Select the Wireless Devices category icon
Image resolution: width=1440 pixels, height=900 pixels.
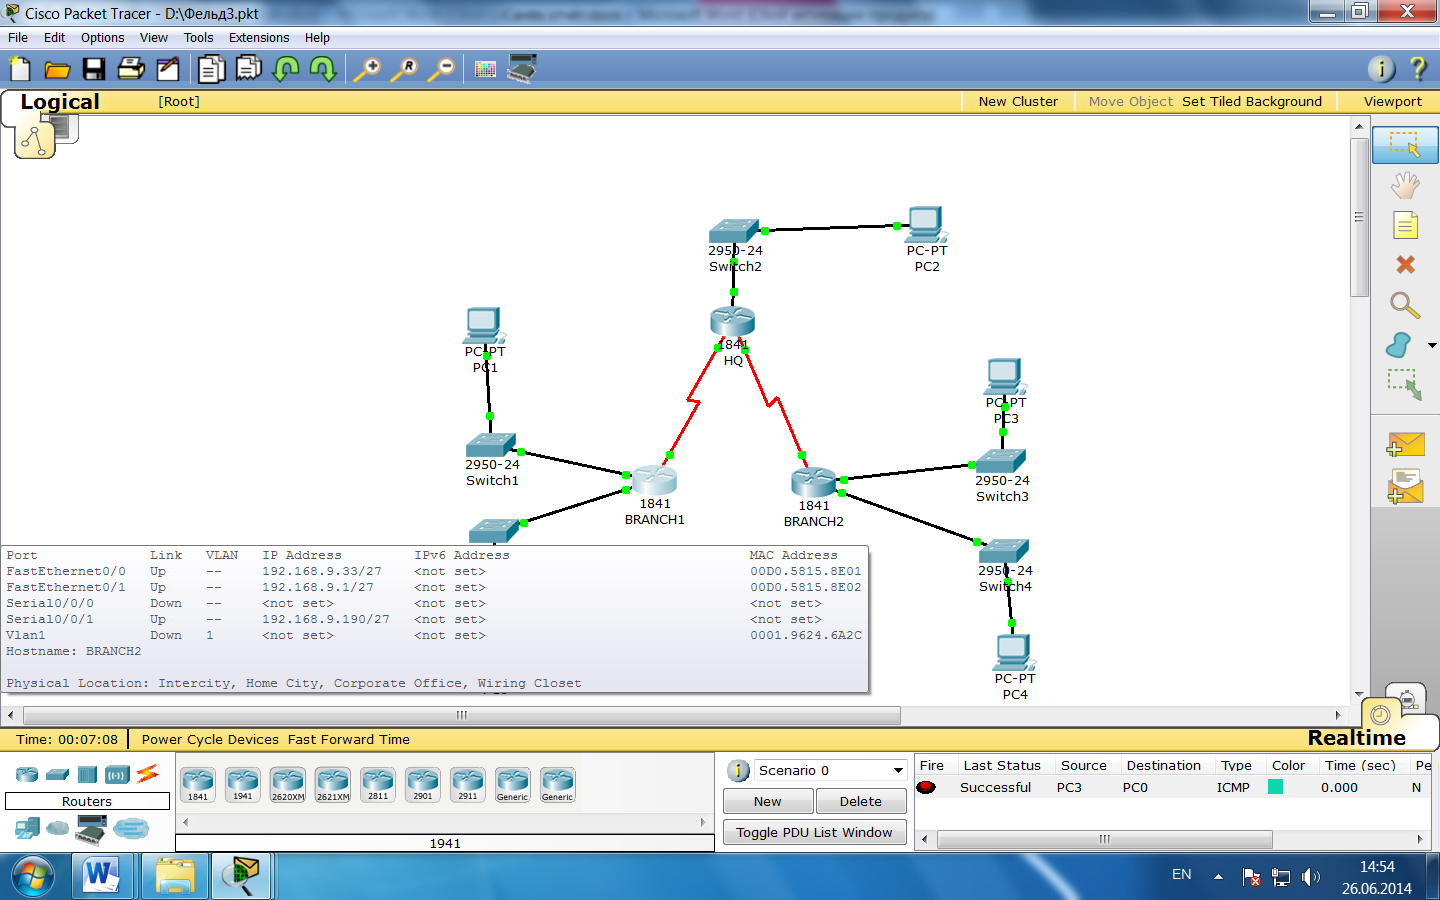(x=118, y=774)
